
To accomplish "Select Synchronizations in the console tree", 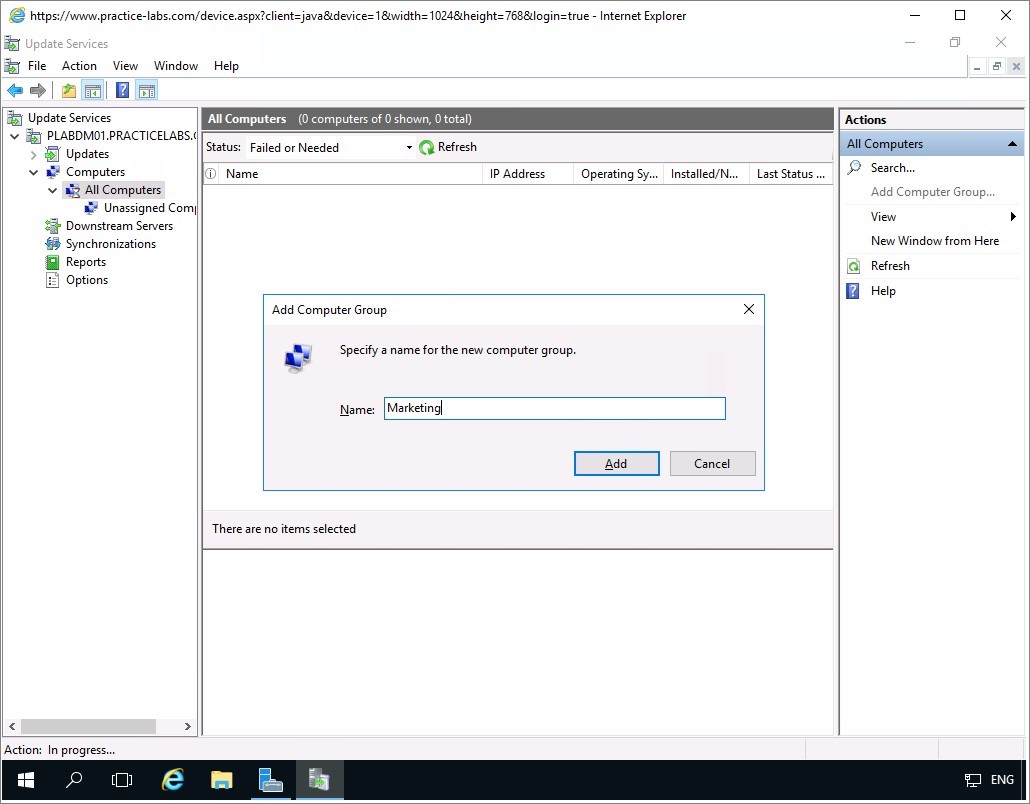I will tap(110, 244).
